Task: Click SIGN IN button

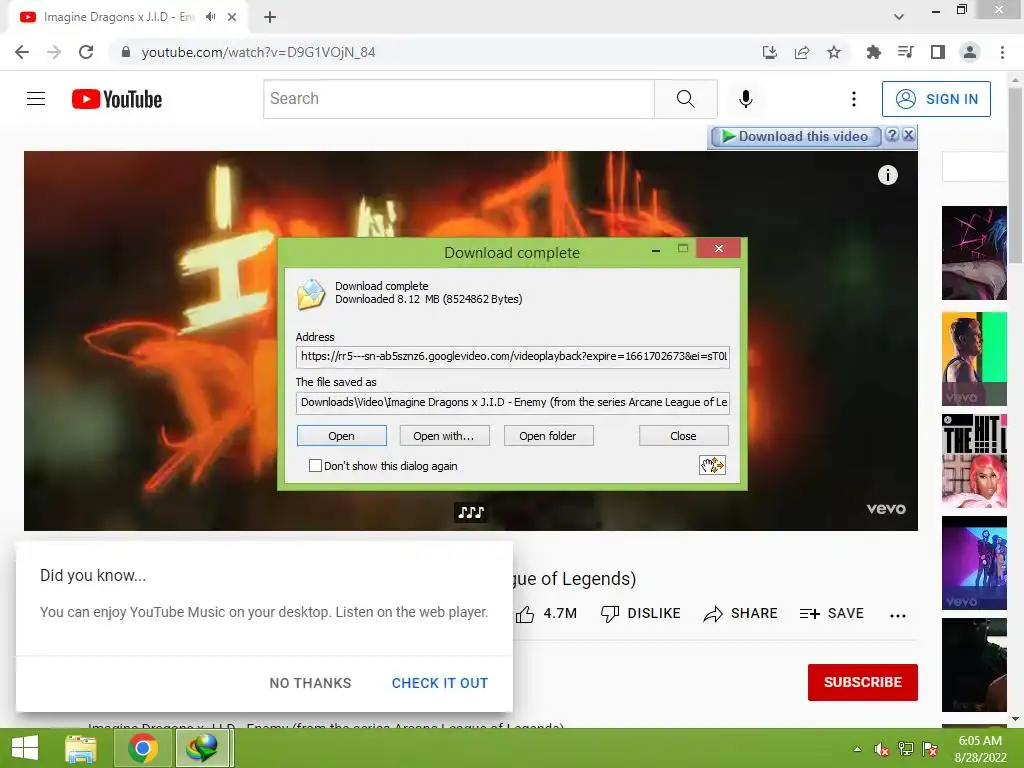Action: pyautogui.click(x=936, y=99)
